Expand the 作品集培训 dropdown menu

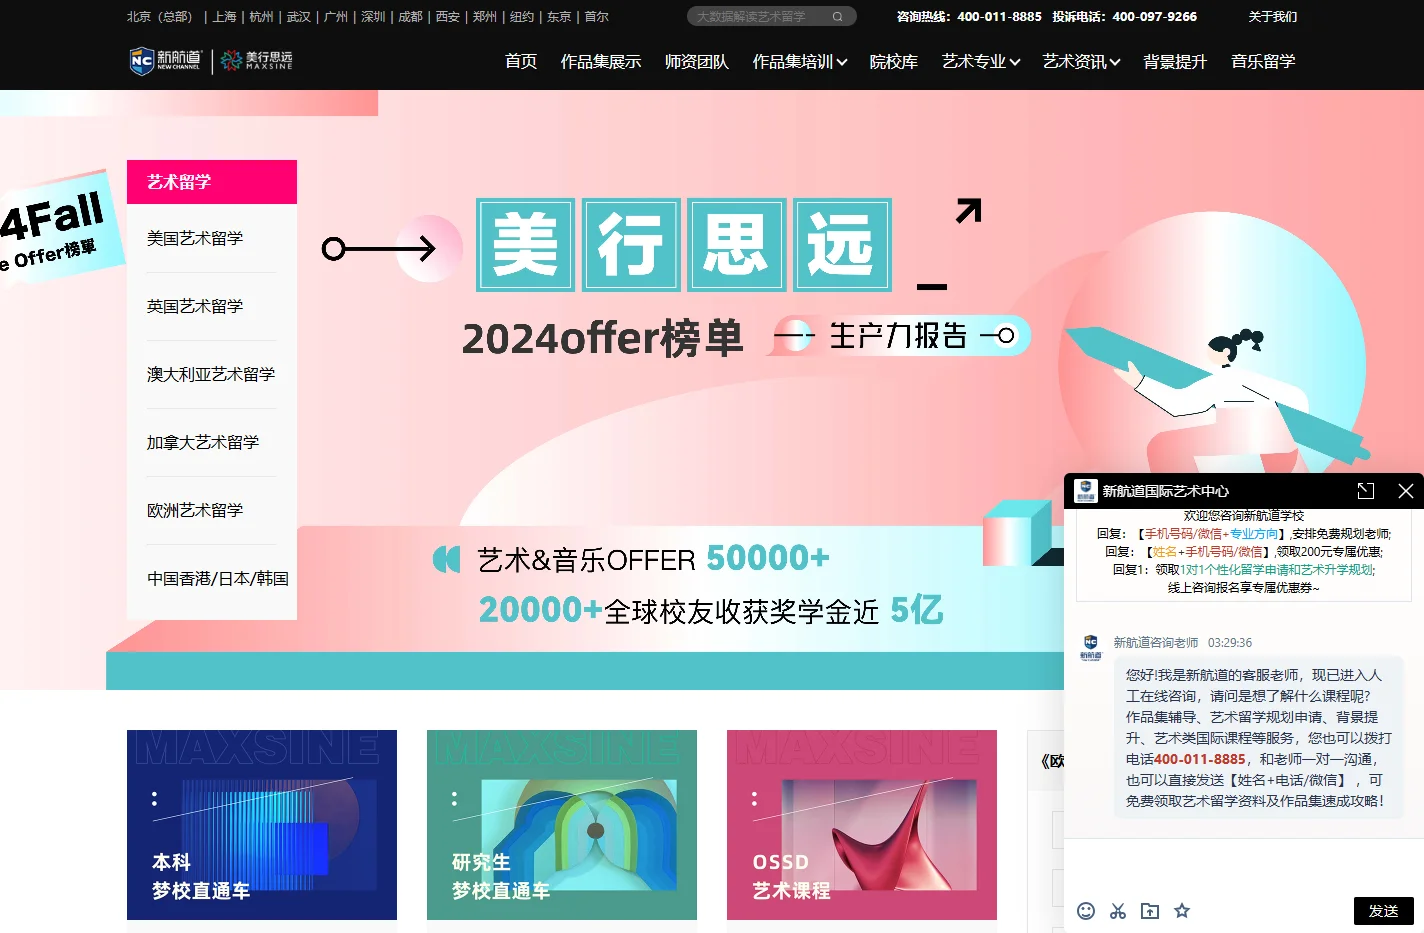[800, 62]
